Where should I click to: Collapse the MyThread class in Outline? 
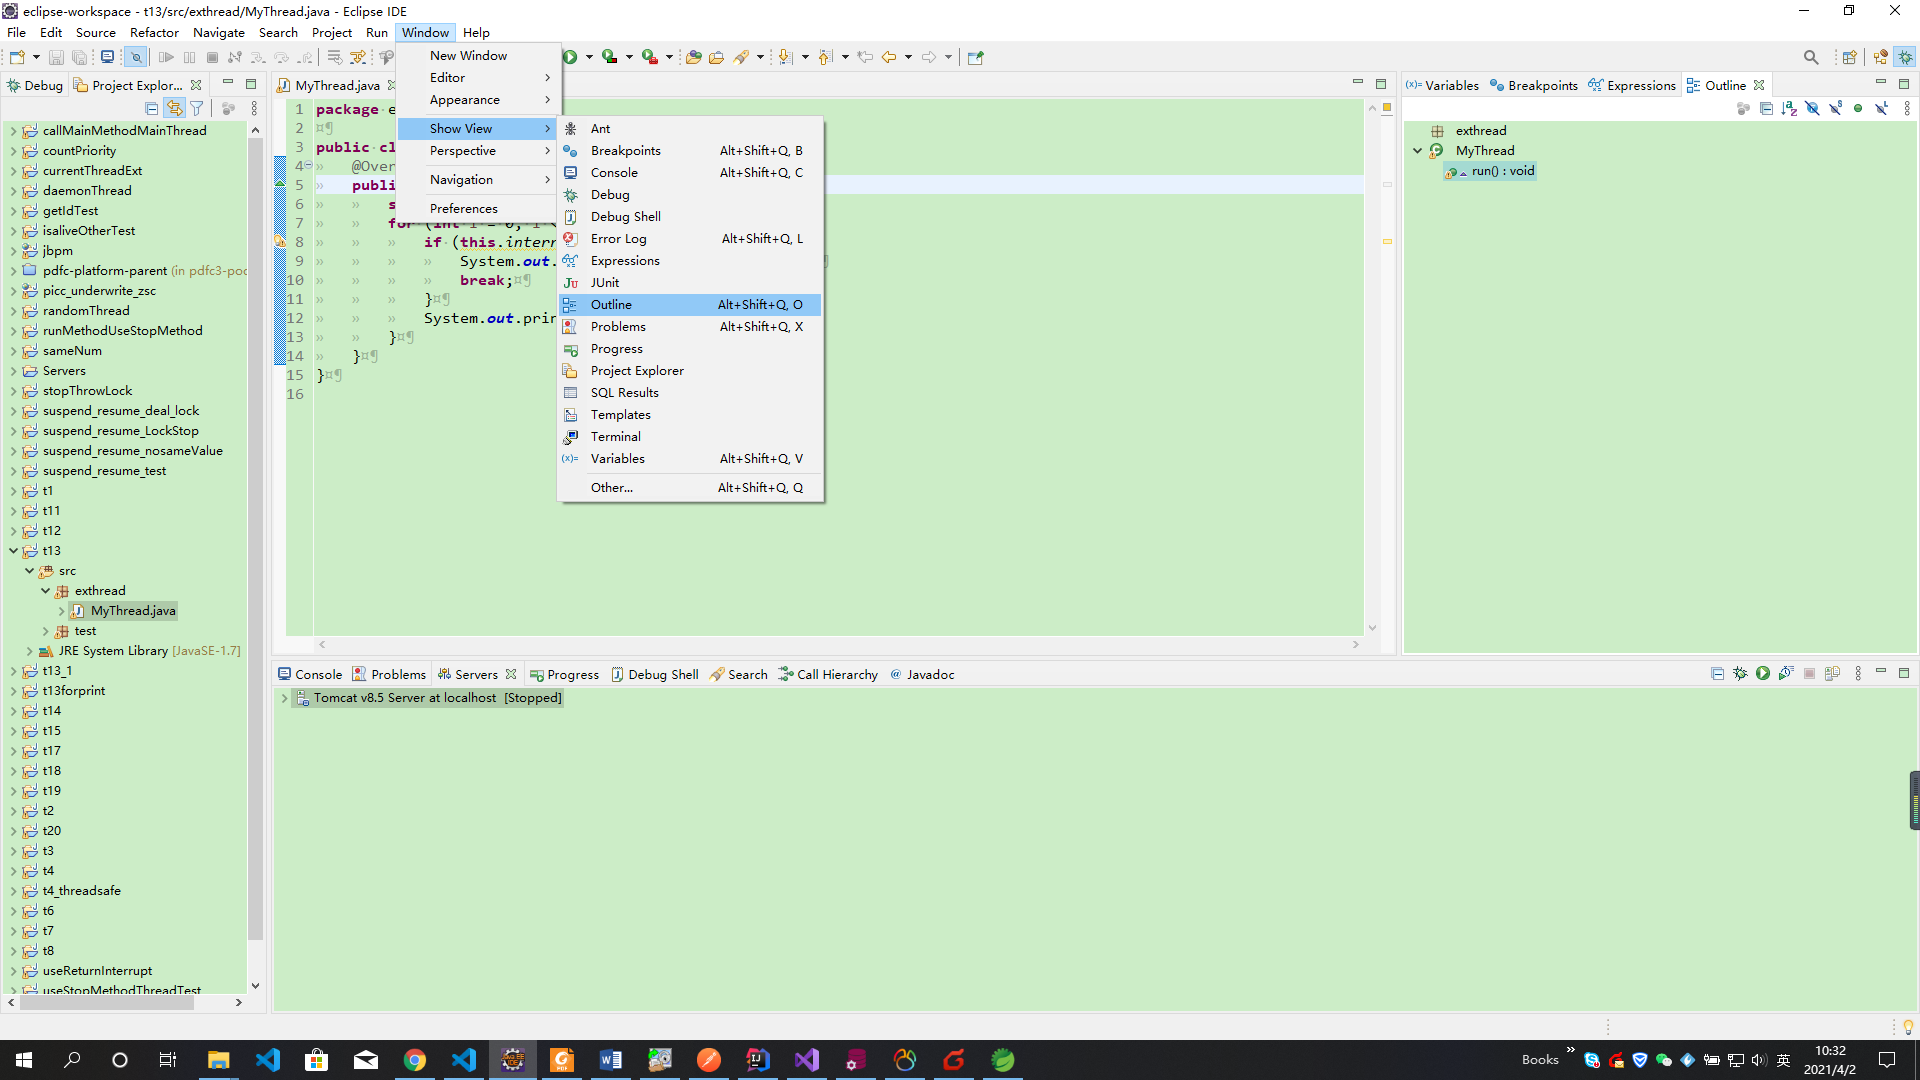pyautogui.click(x=1417, y=151)
